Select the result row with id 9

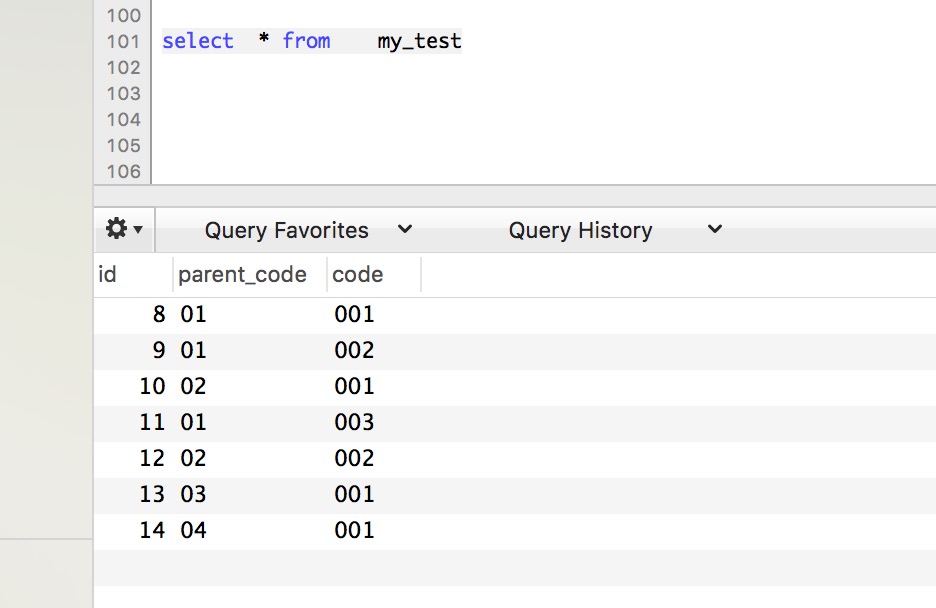click(x=515, y=351)
